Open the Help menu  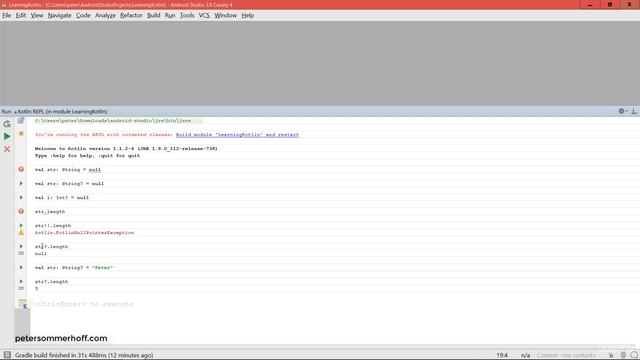pos(247,15)
